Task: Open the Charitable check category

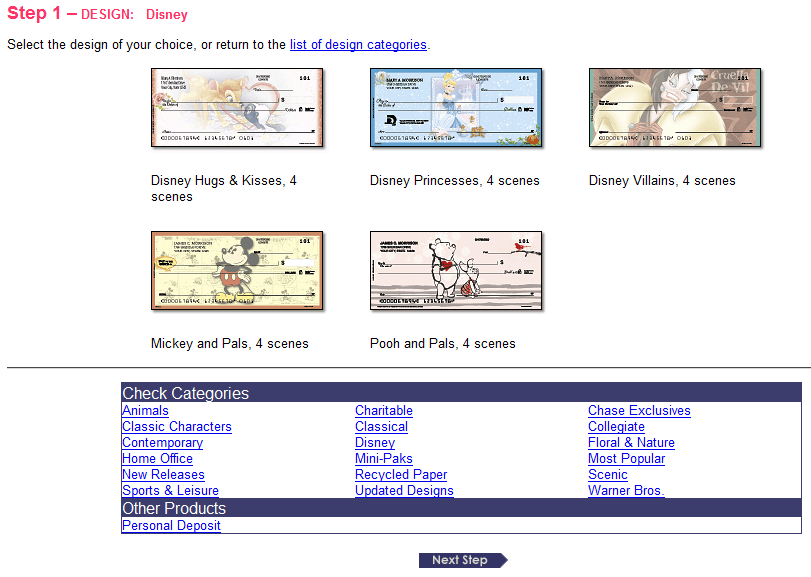Action: [x=384, y=411]
